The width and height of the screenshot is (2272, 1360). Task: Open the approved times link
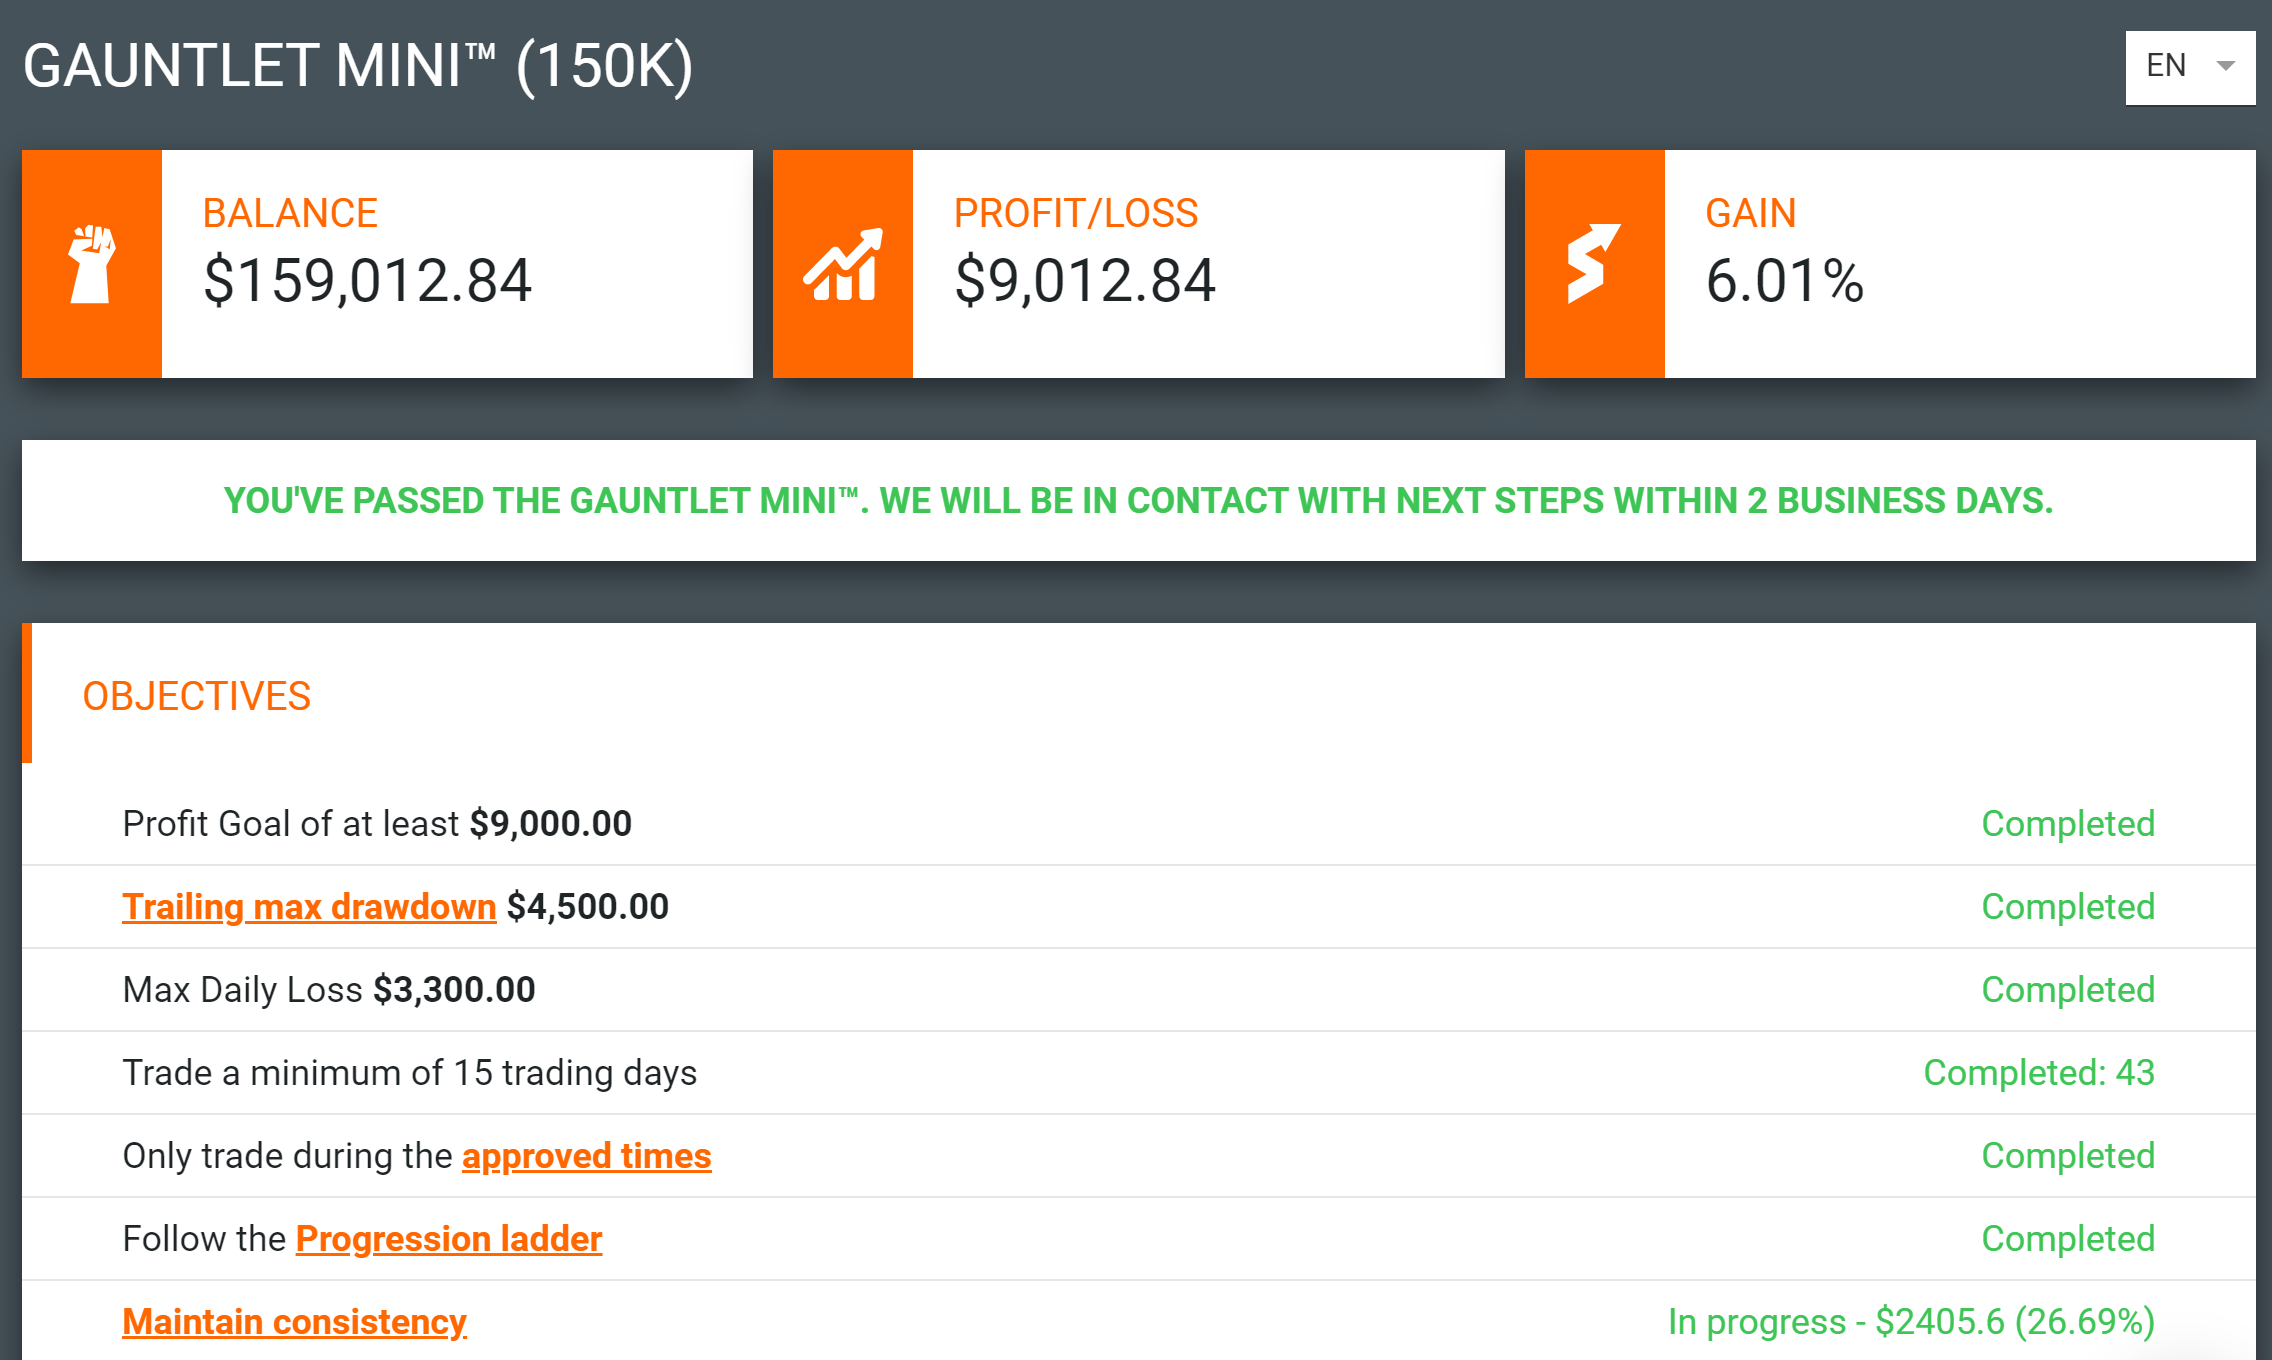pos(586,1155)
